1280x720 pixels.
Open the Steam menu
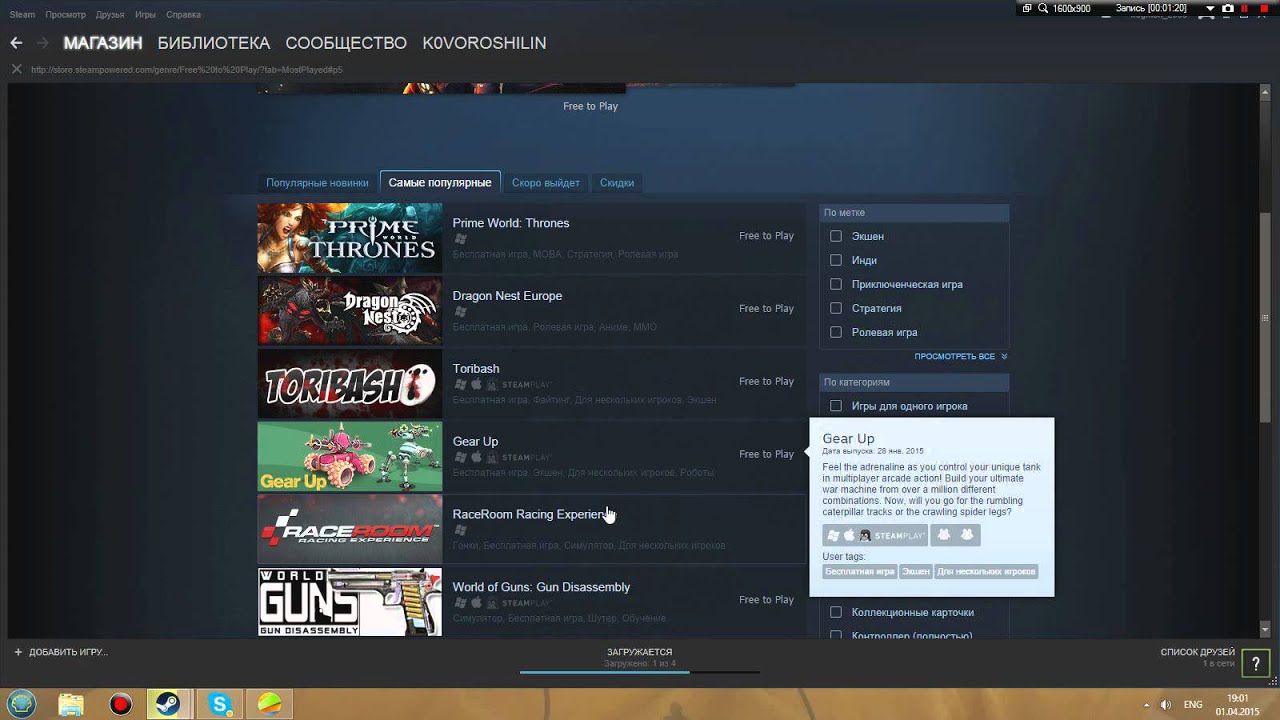pyautogui.click(x=22, y=15)
